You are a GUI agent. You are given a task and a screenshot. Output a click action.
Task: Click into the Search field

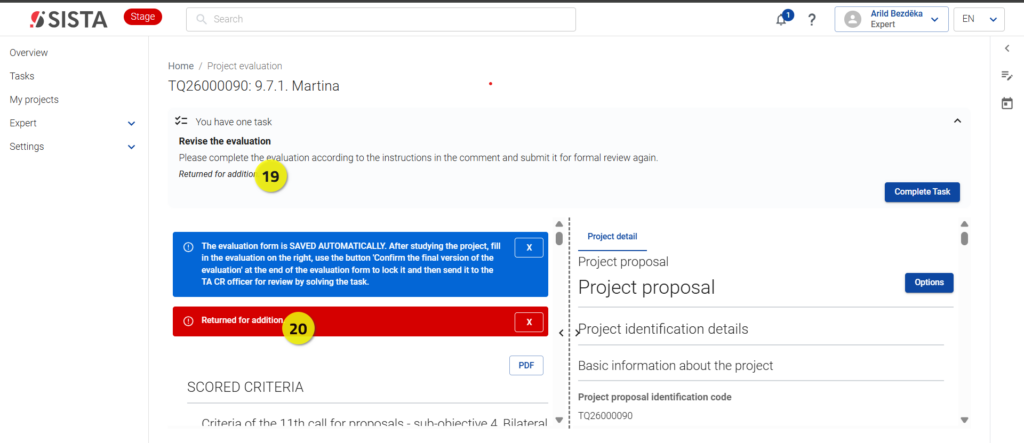(x=381, y=20)
